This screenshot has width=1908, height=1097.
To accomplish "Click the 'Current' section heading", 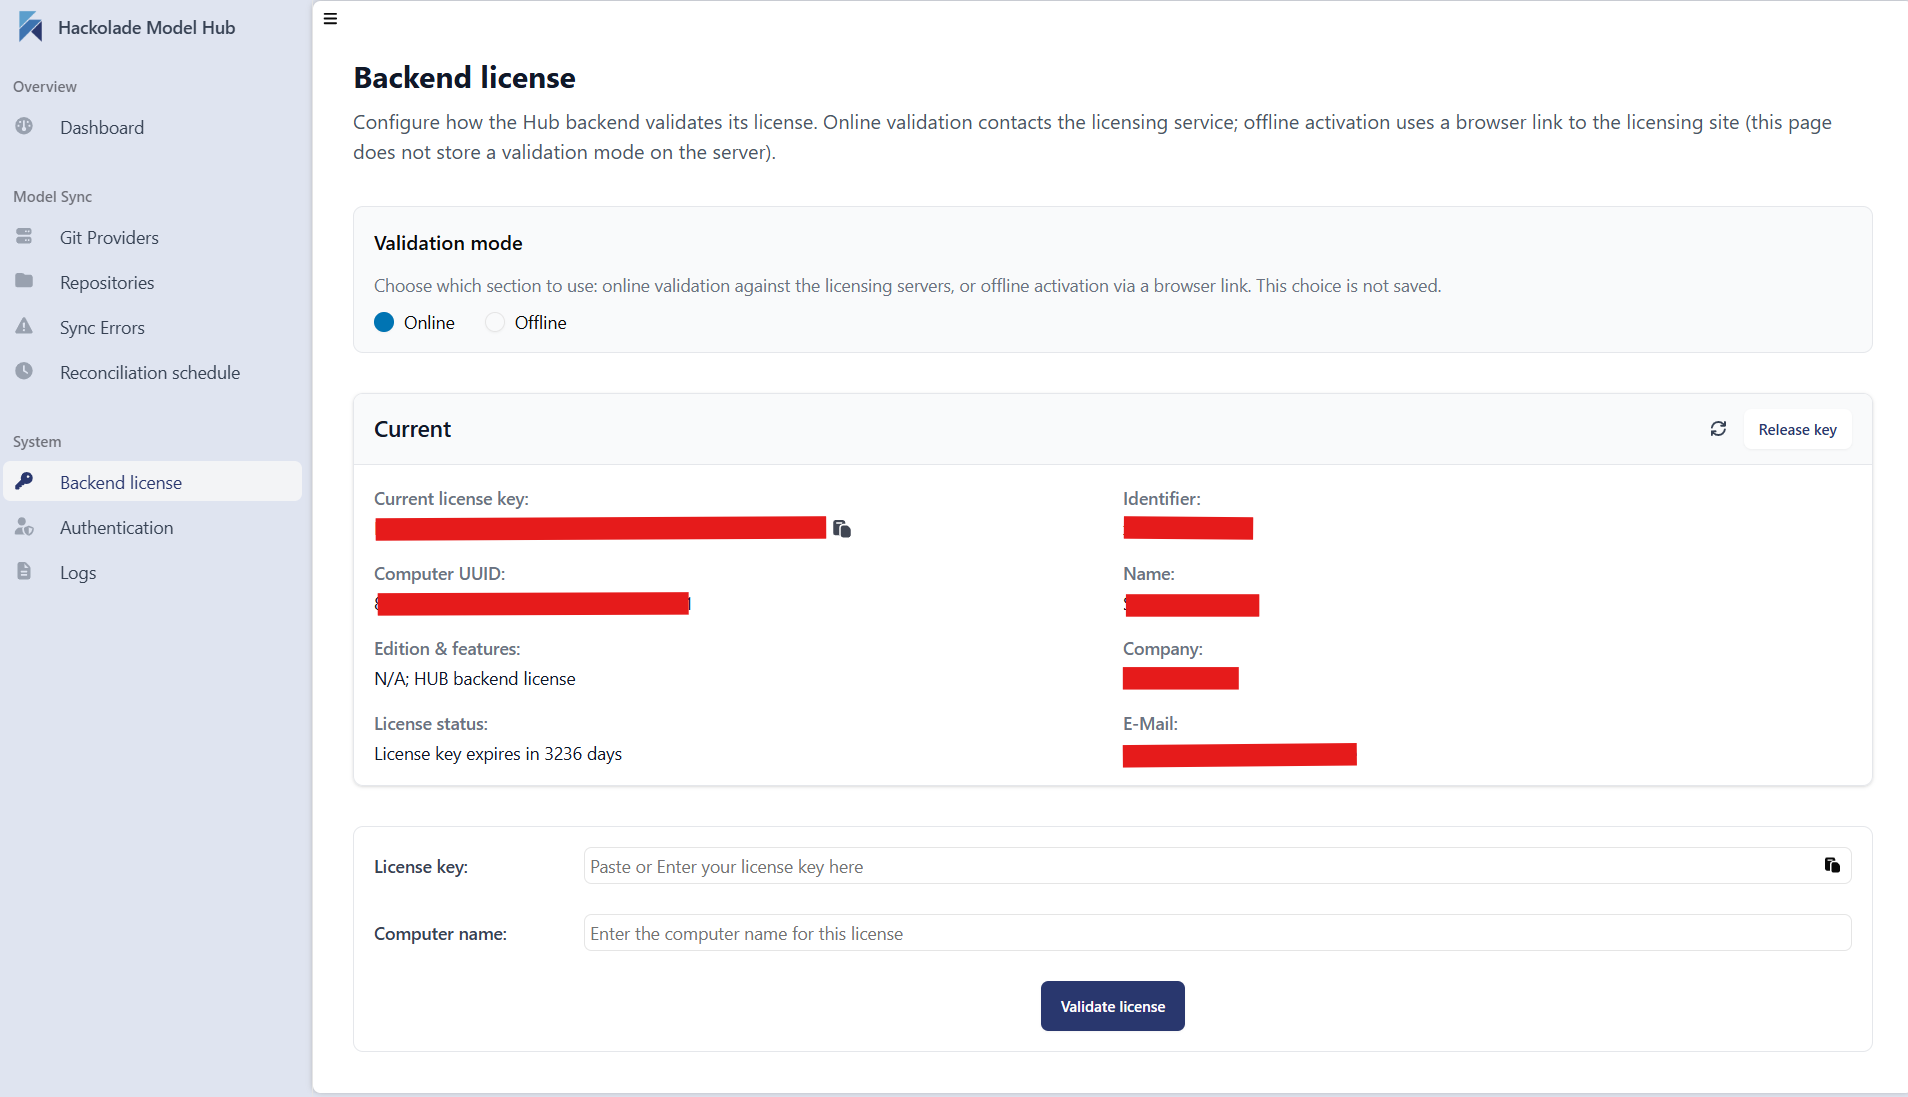I will point(412,429).
